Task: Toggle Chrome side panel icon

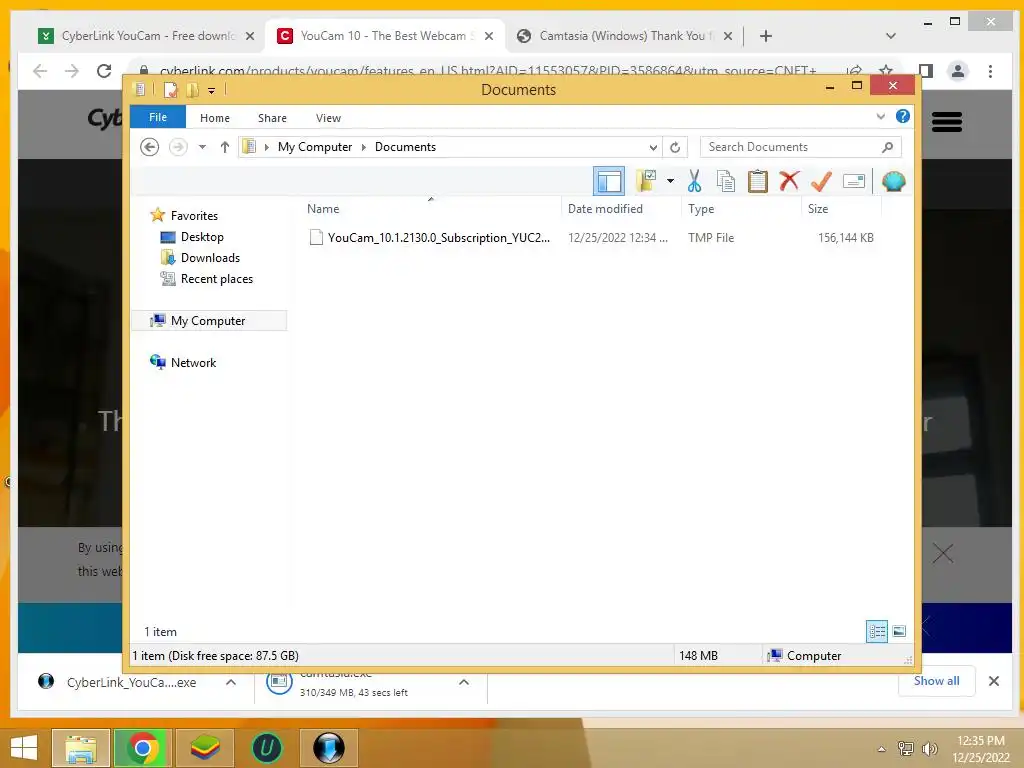Action: (x=925, y=71)
